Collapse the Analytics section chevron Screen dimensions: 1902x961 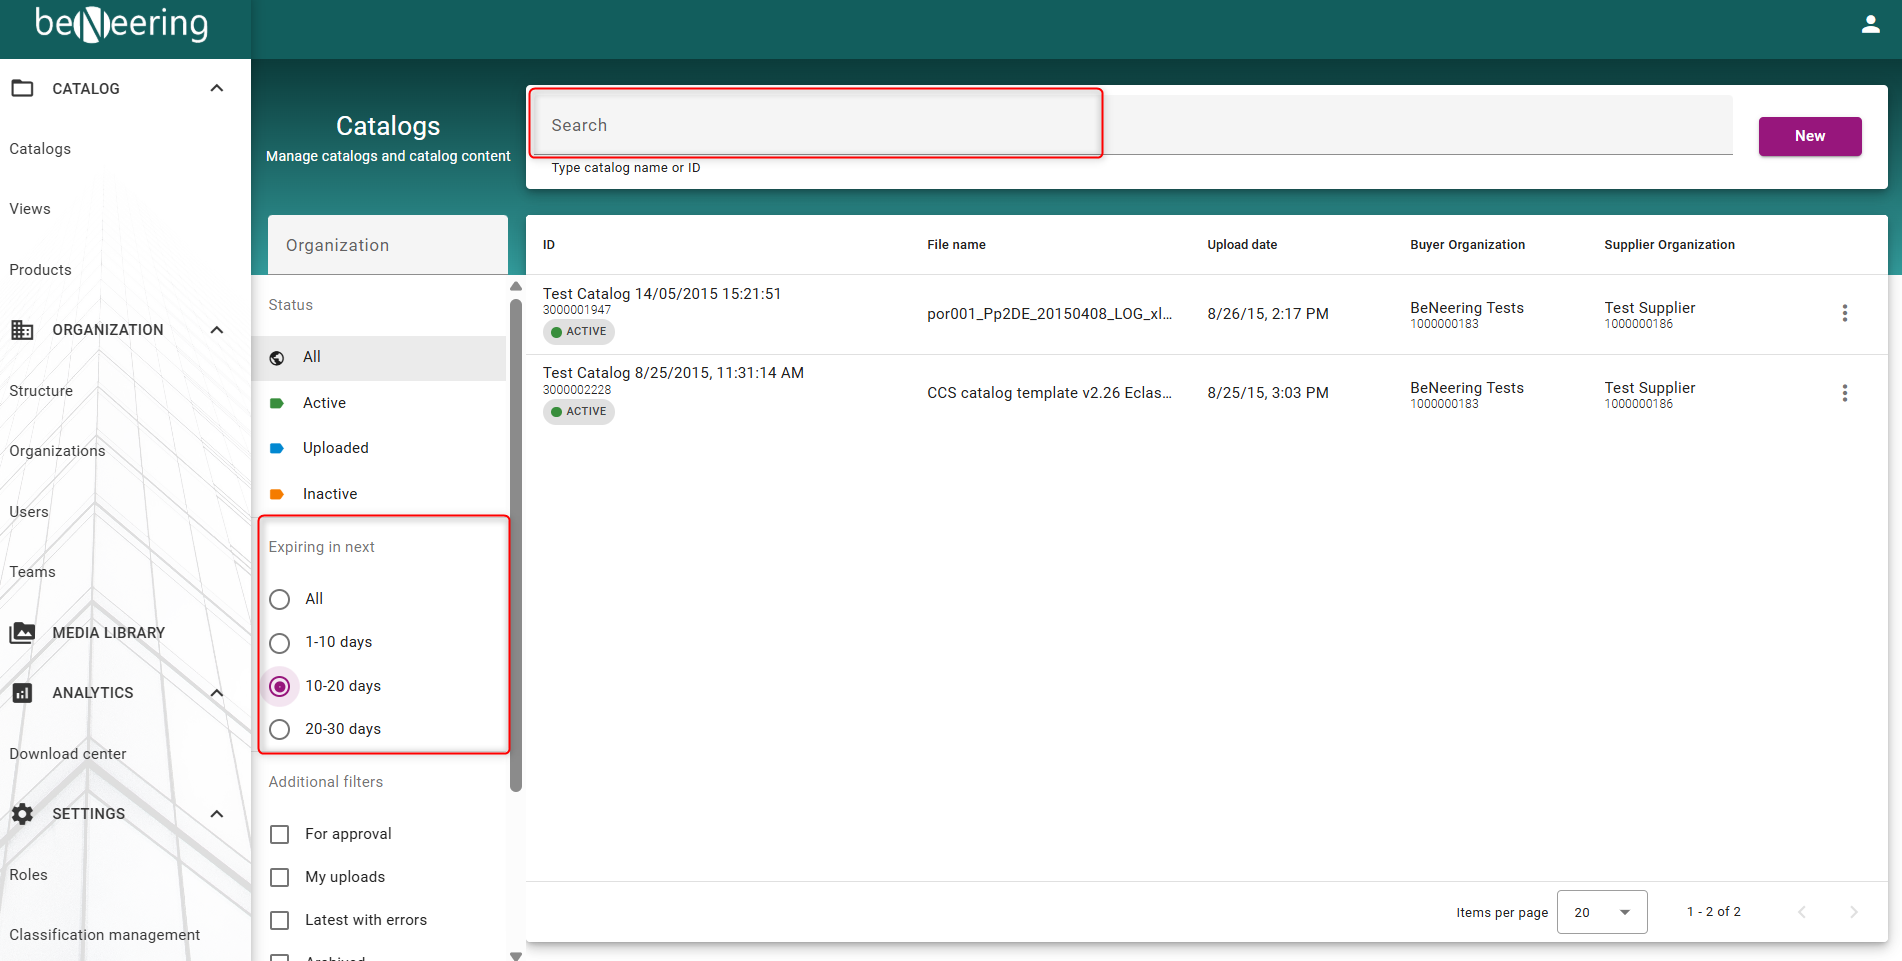217,693
